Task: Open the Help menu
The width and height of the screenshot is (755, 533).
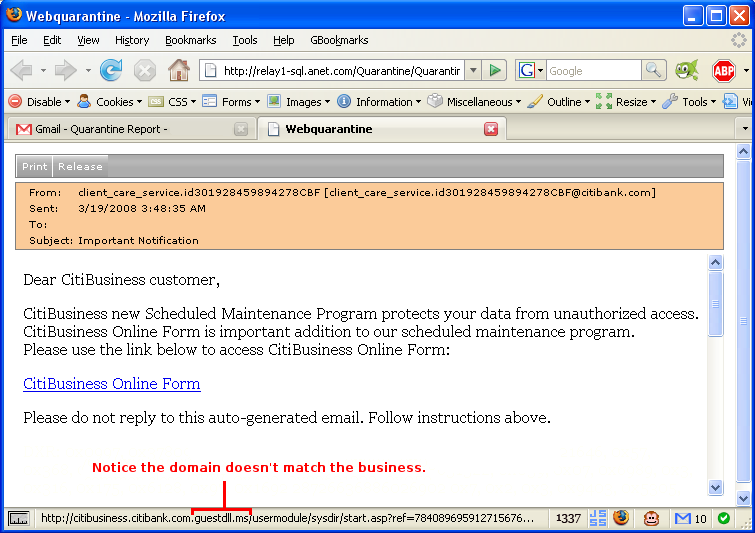Action: tap(284, 40)
